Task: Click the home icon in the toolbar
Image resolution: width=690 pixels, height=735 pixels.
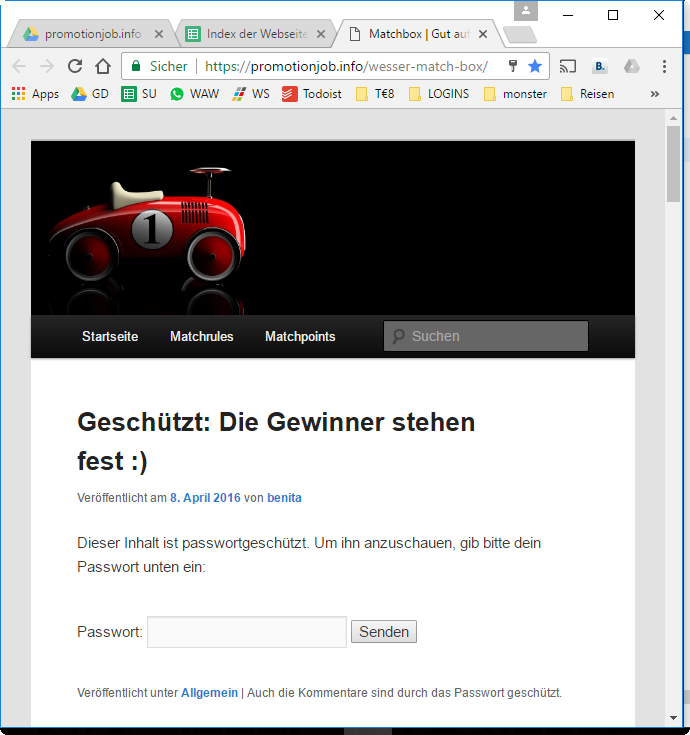Action: [x=103, y=66]
